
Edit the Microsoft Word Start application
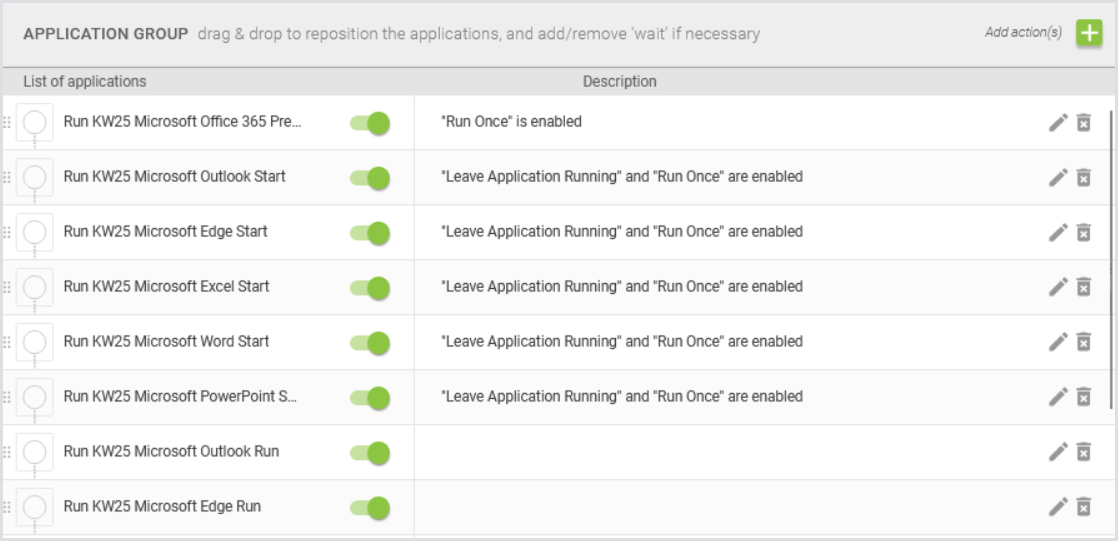click(x=1058, y=342)
